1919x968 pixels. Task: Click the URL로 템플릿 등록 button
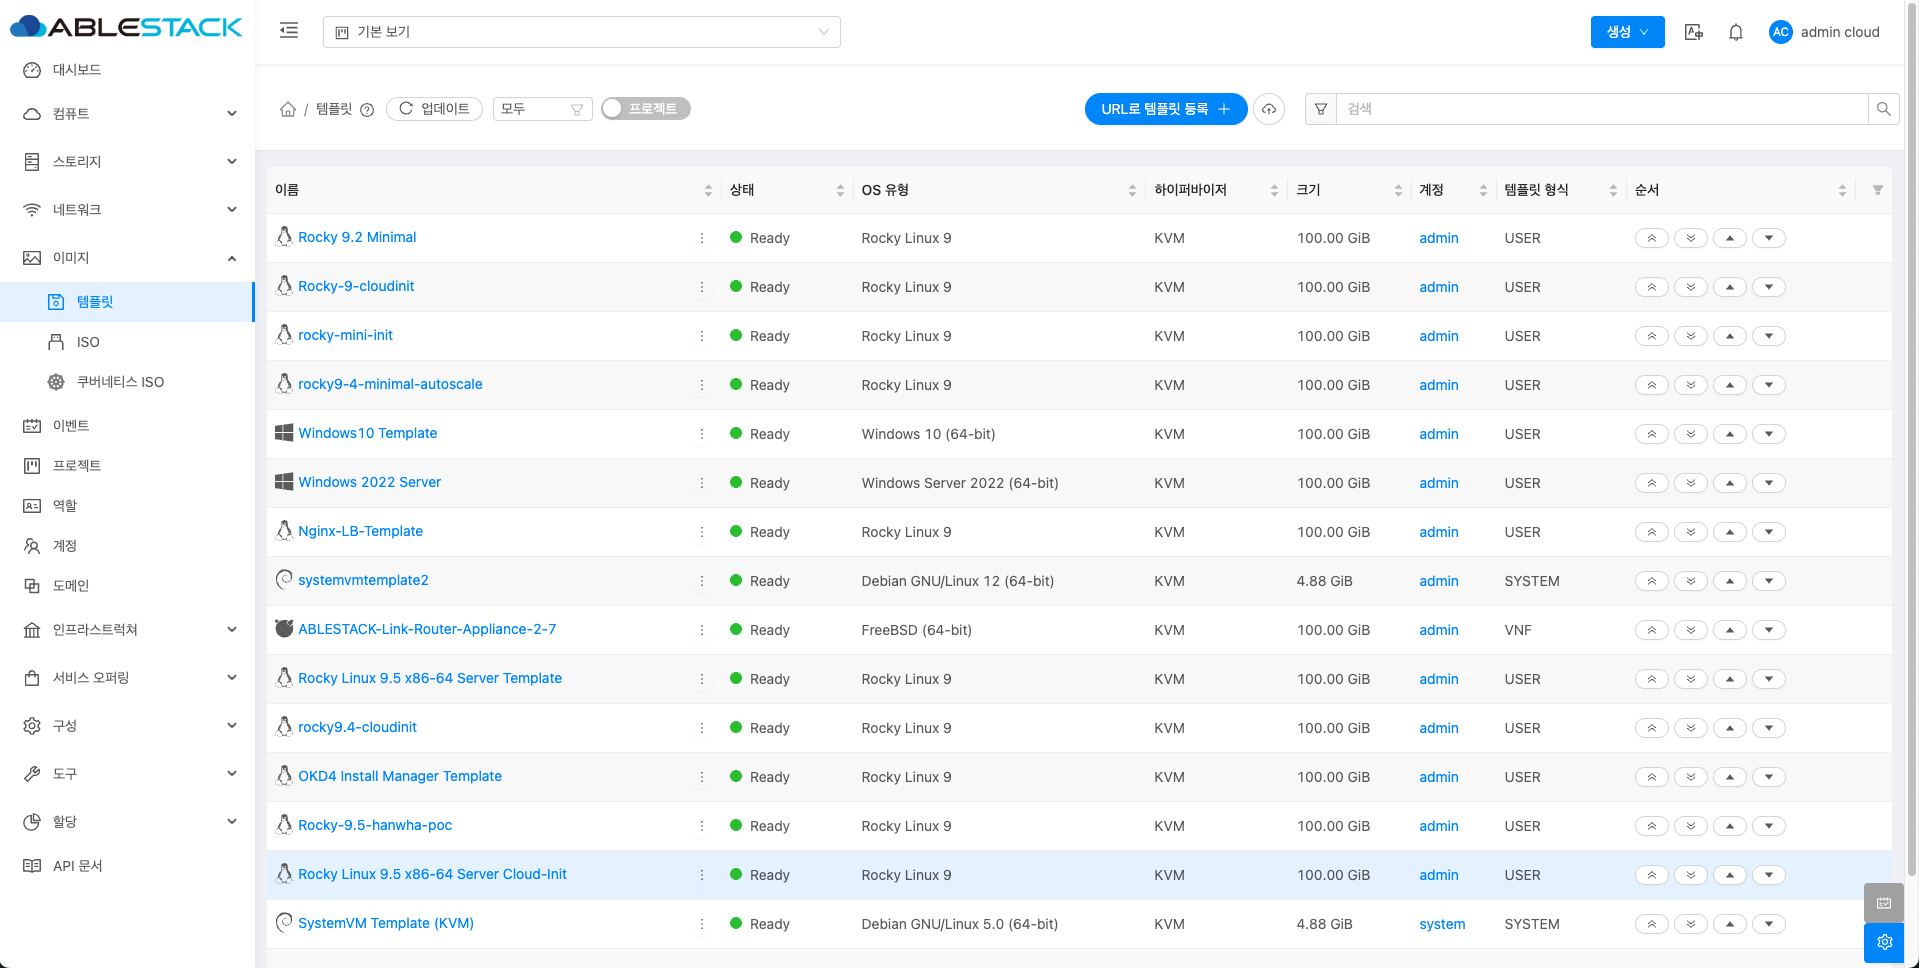tap(1165, 109)
